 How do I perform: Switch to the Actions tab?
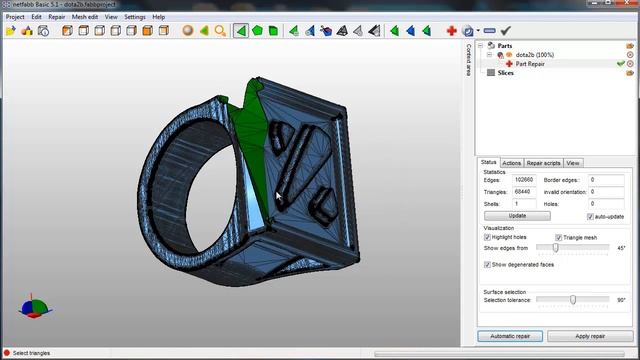(x=511, y=163)
